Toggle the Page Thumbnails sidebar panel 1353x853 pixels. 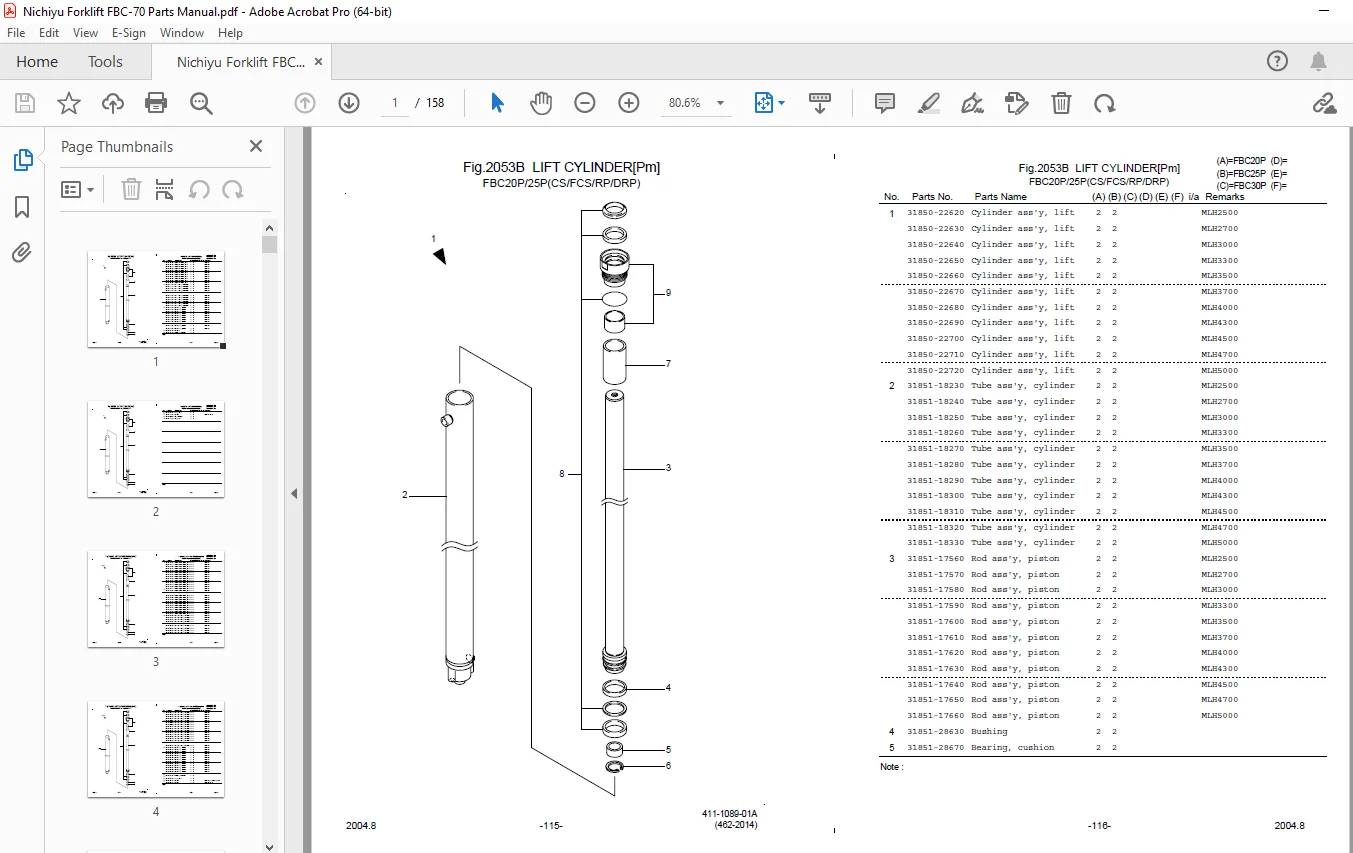[22, 160]
